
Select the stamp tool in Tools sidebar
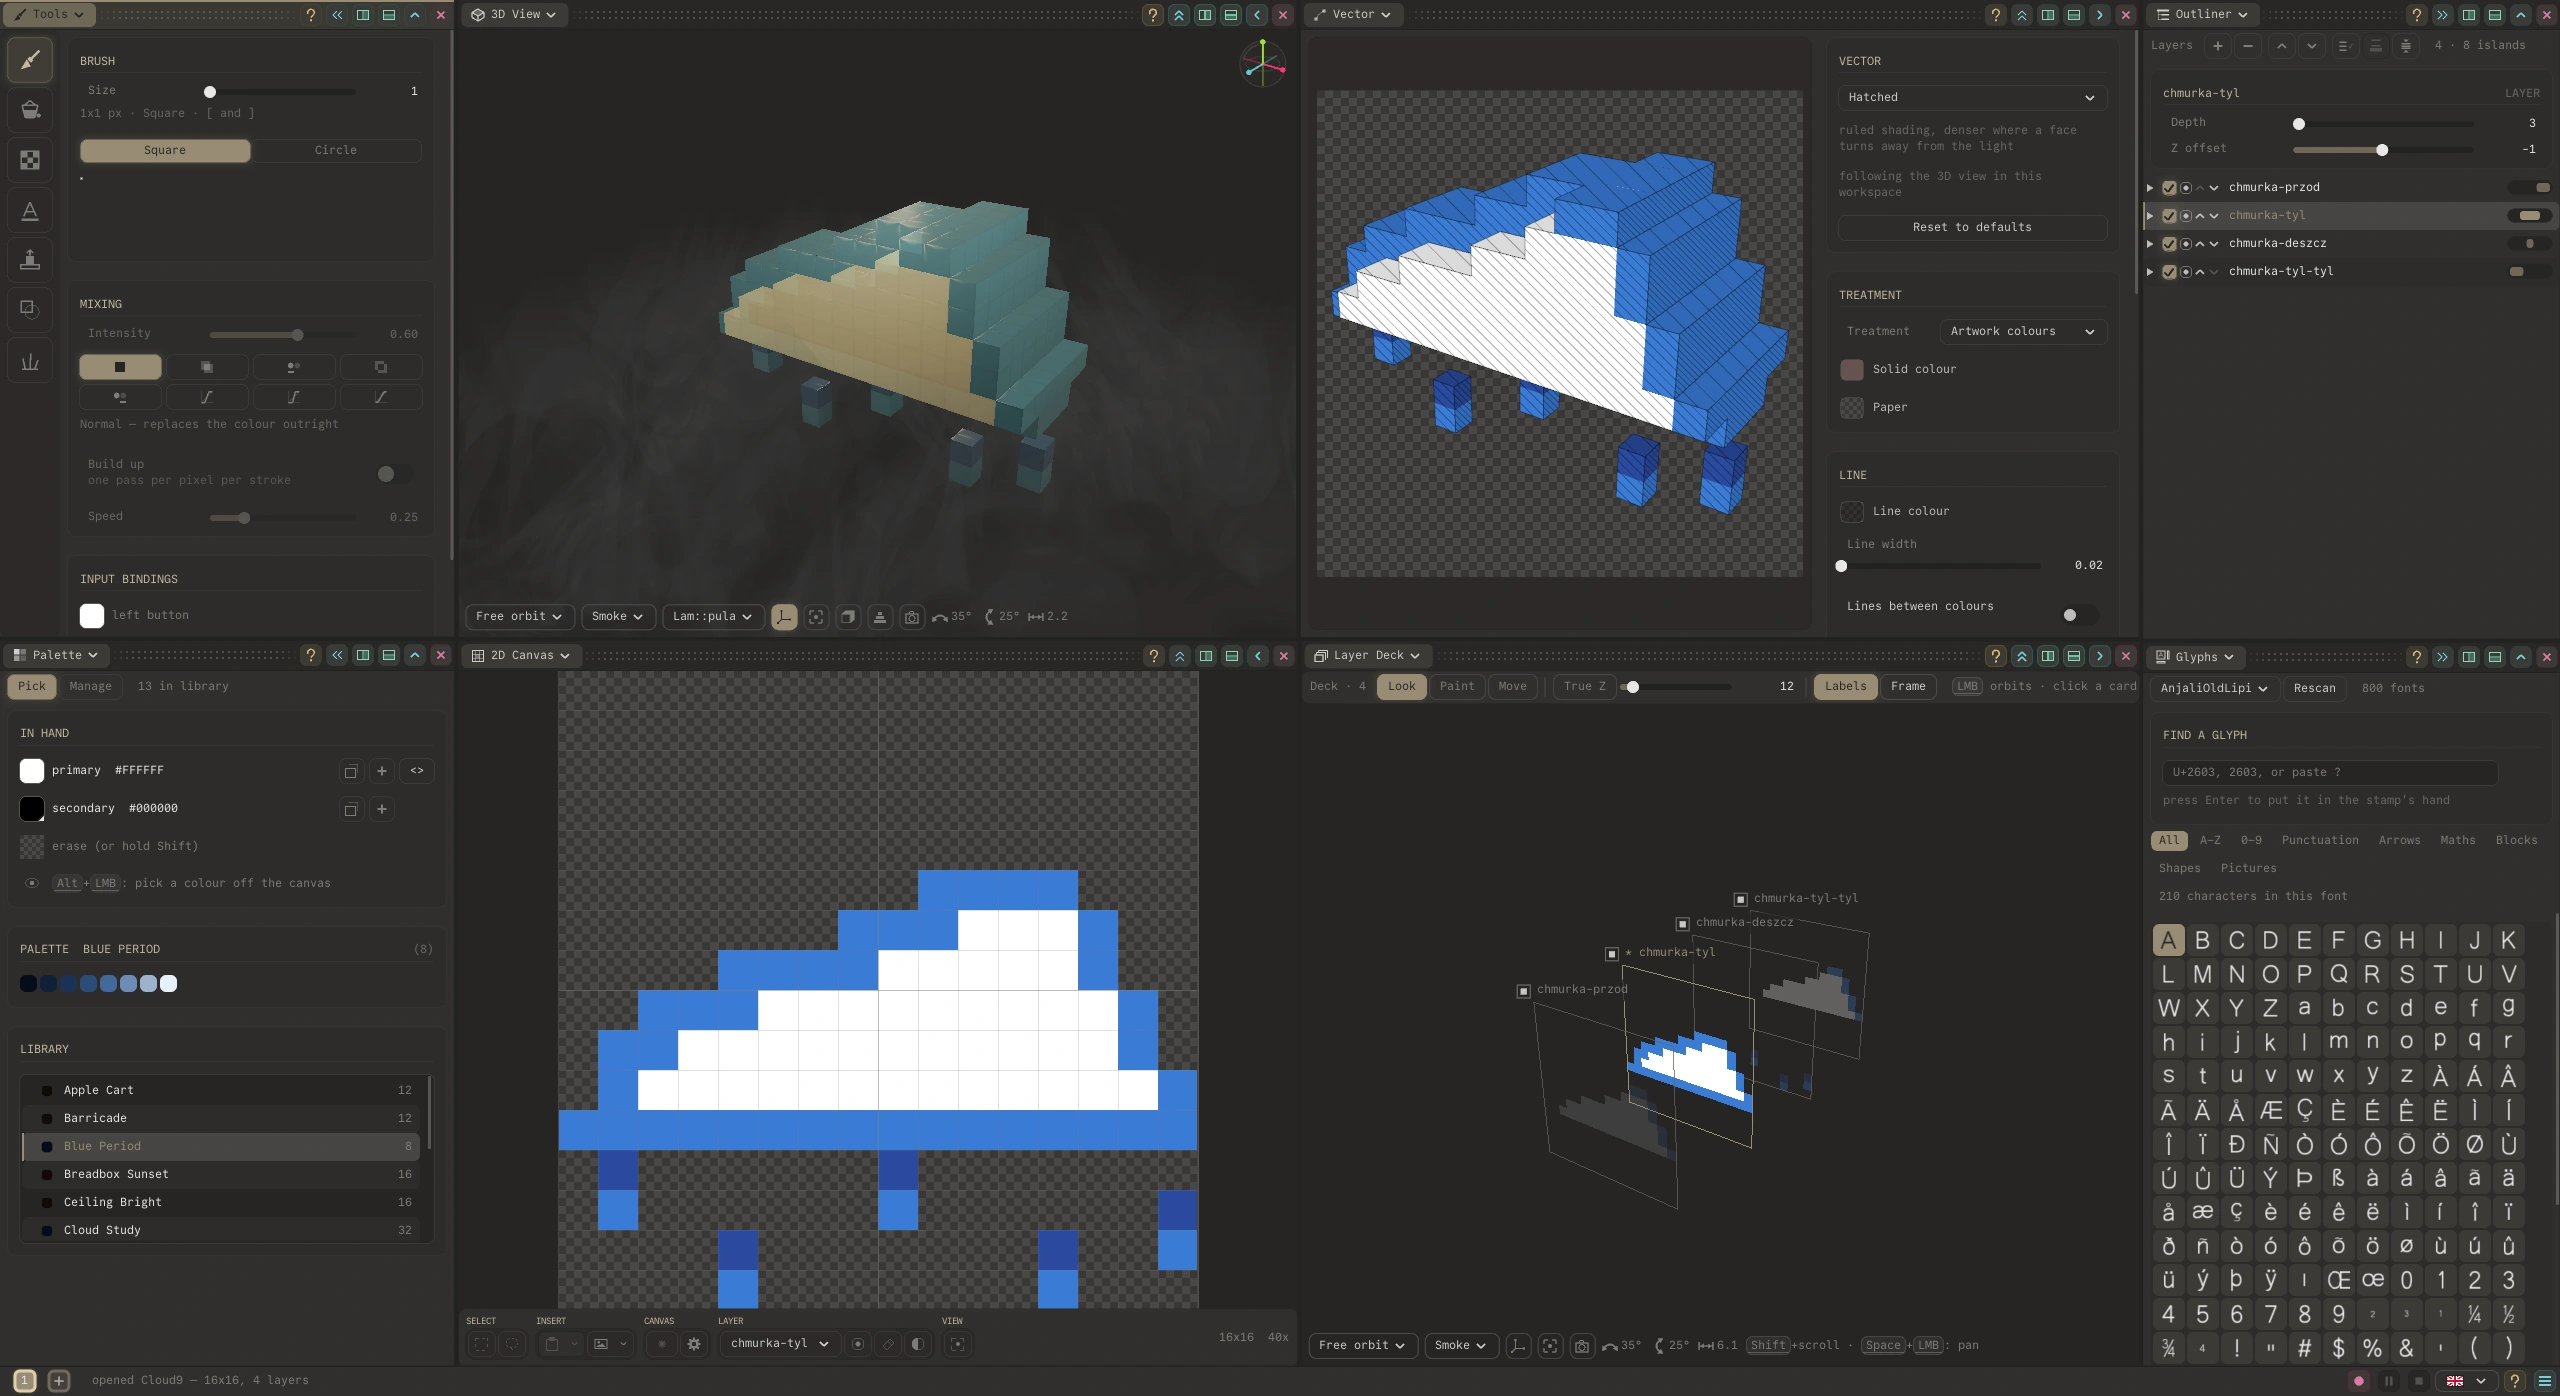pyautogui.click(x=30, y=260)
